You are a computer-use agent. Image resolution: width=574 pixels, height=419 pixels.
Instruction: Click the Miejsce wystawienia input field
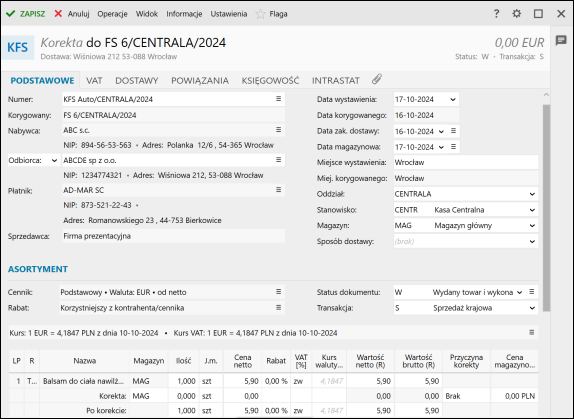(x=466, y=162)
